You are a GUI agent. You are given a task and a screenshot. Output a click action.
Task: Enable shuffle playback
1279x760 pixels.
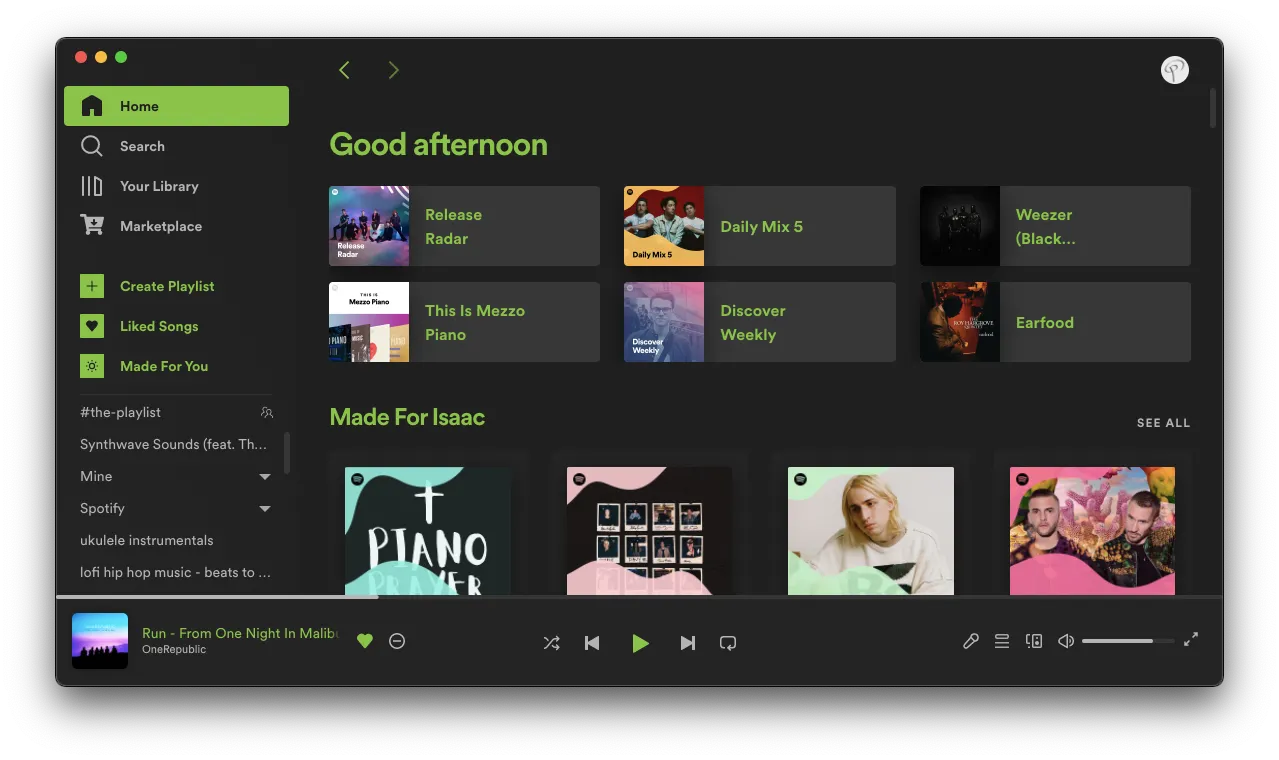tap(551, 642)
